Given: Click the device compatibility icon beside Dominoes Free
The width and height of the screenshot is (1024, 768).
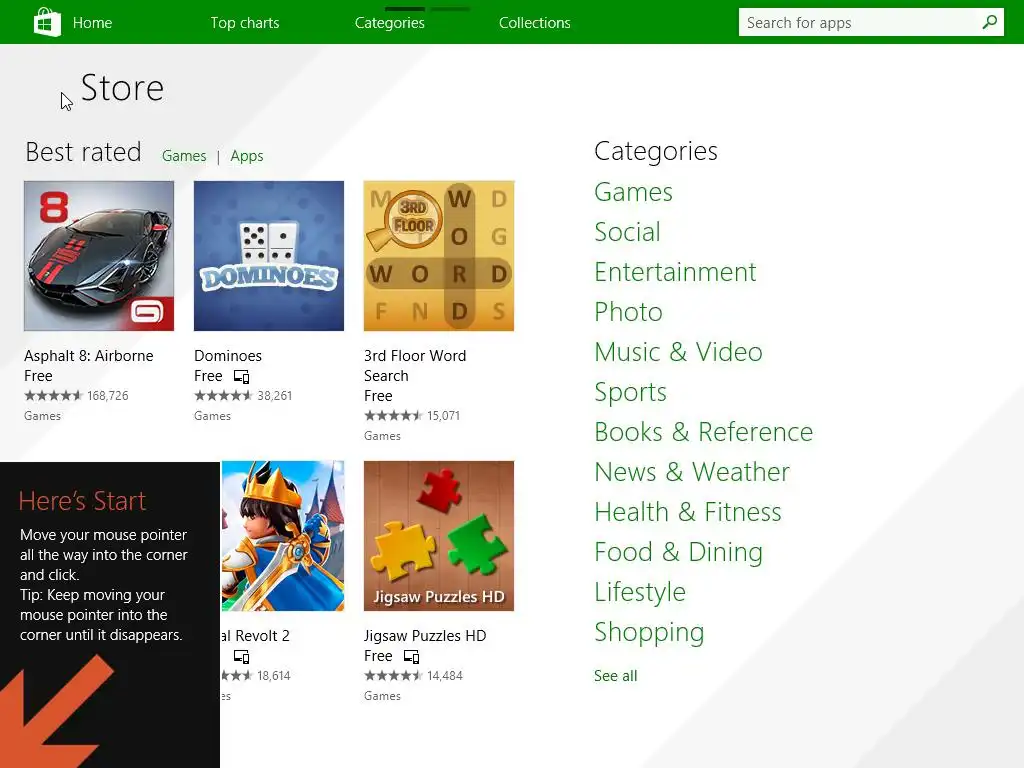Looking at the screenshot, I should [x=242, y=377].
